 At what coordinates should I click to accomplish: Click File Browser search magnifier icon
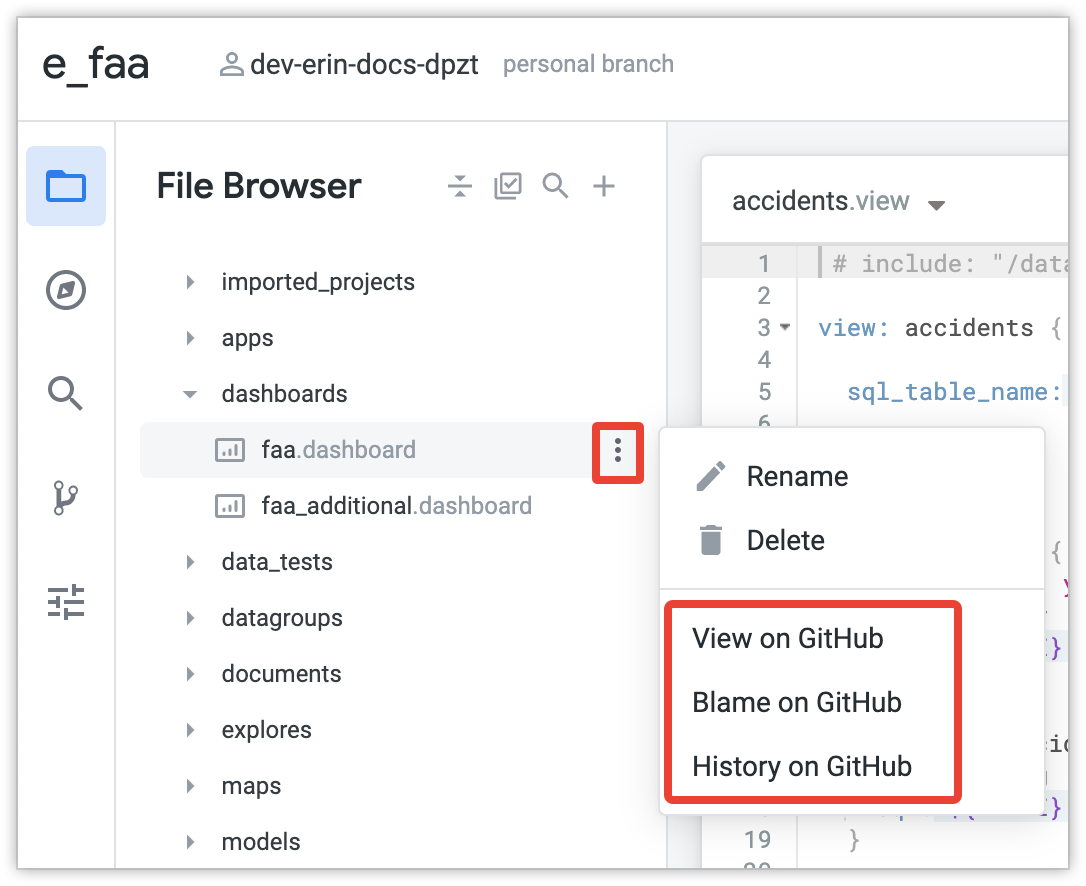click(x=556, y=186)
